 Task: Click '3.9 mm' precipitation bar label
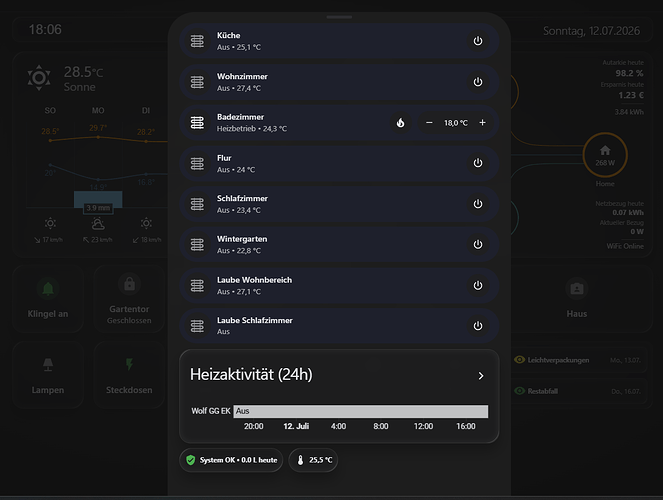pyautogui.click(x=98, y=208)
